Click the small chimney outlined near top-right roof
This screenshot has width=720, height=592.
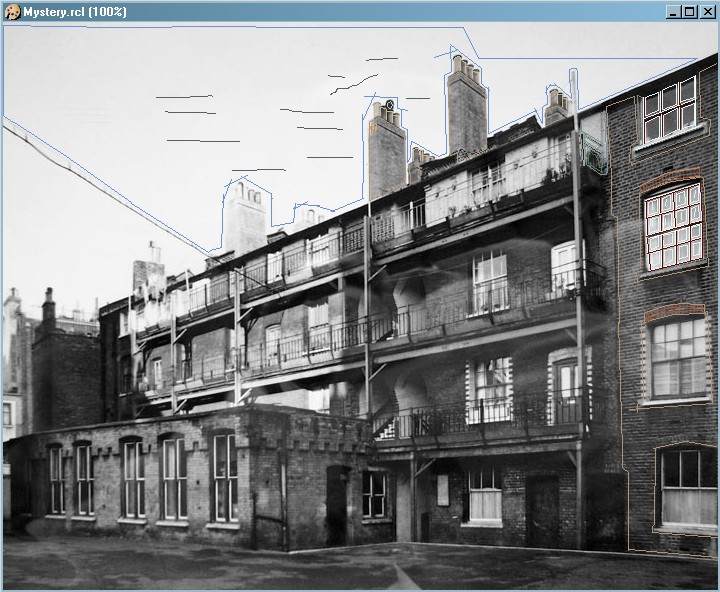point(557,106)
